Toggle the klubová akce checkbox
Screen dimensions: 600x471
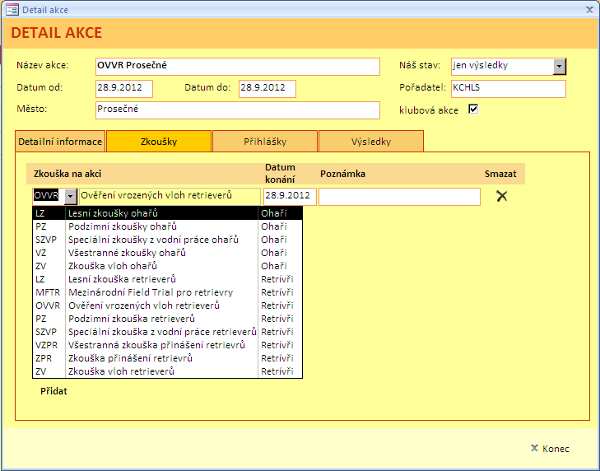pyautogui.click(x=473, y=109)
